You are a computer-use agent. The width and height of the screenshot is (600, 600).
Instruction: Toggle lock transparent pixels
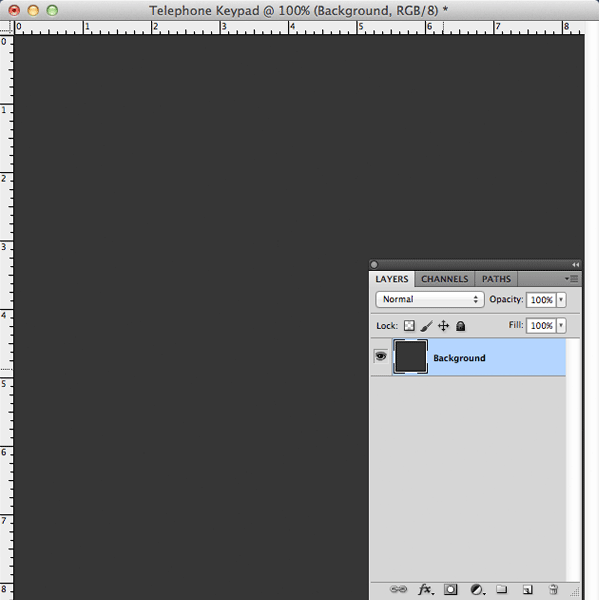click(409, 326)
